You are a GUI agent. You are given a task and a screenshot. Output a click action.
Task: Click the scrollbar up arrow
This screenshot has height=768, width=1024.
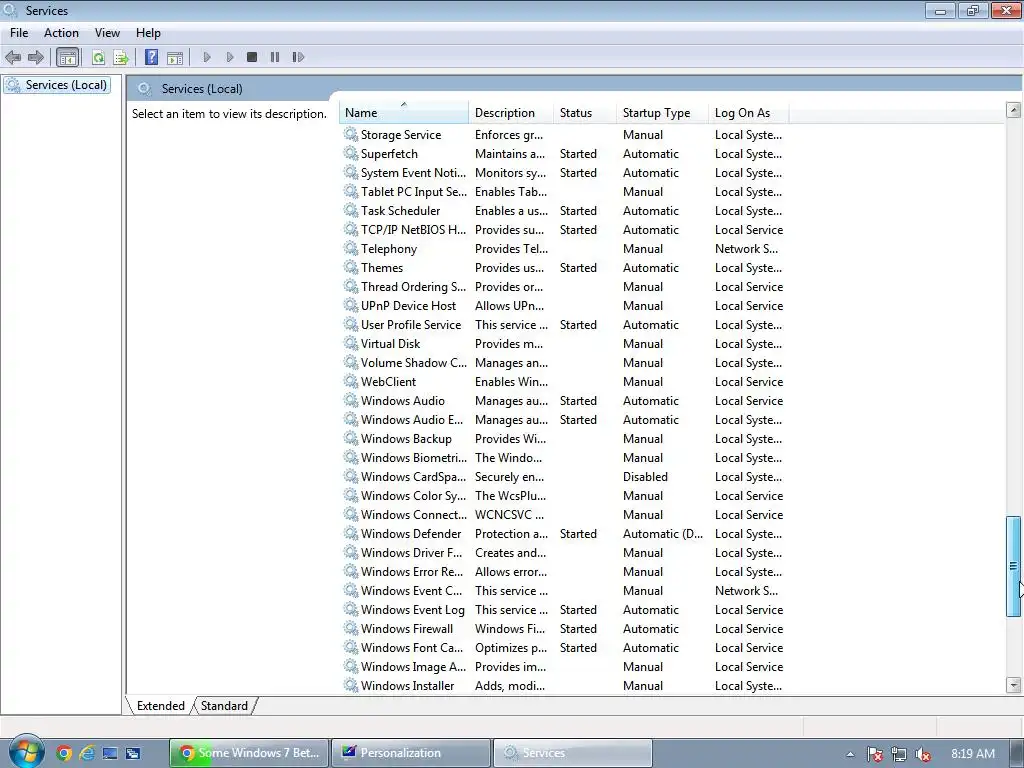click(1014, 110)
